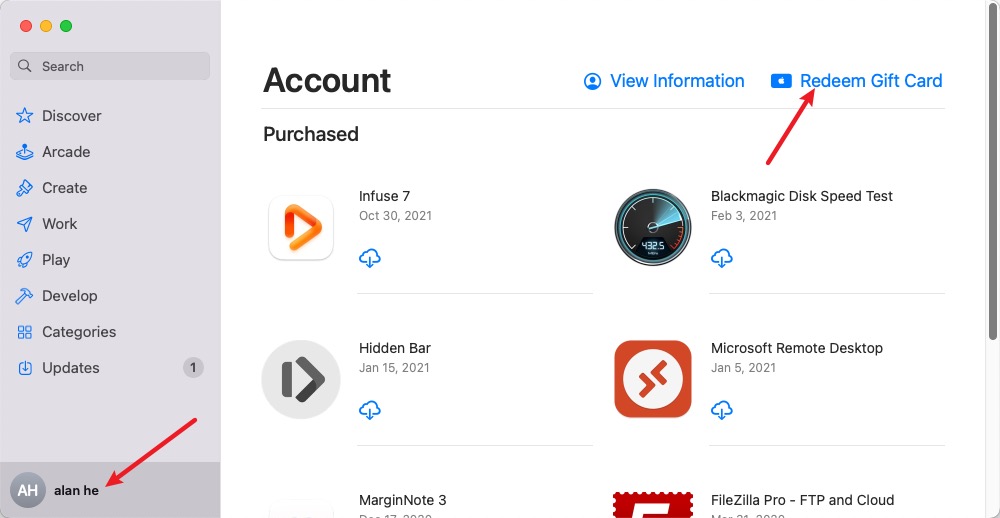The image size is (1000, 518).
Task: Click the Oct 30, 2021 purchase date
Action: (395, 216)
